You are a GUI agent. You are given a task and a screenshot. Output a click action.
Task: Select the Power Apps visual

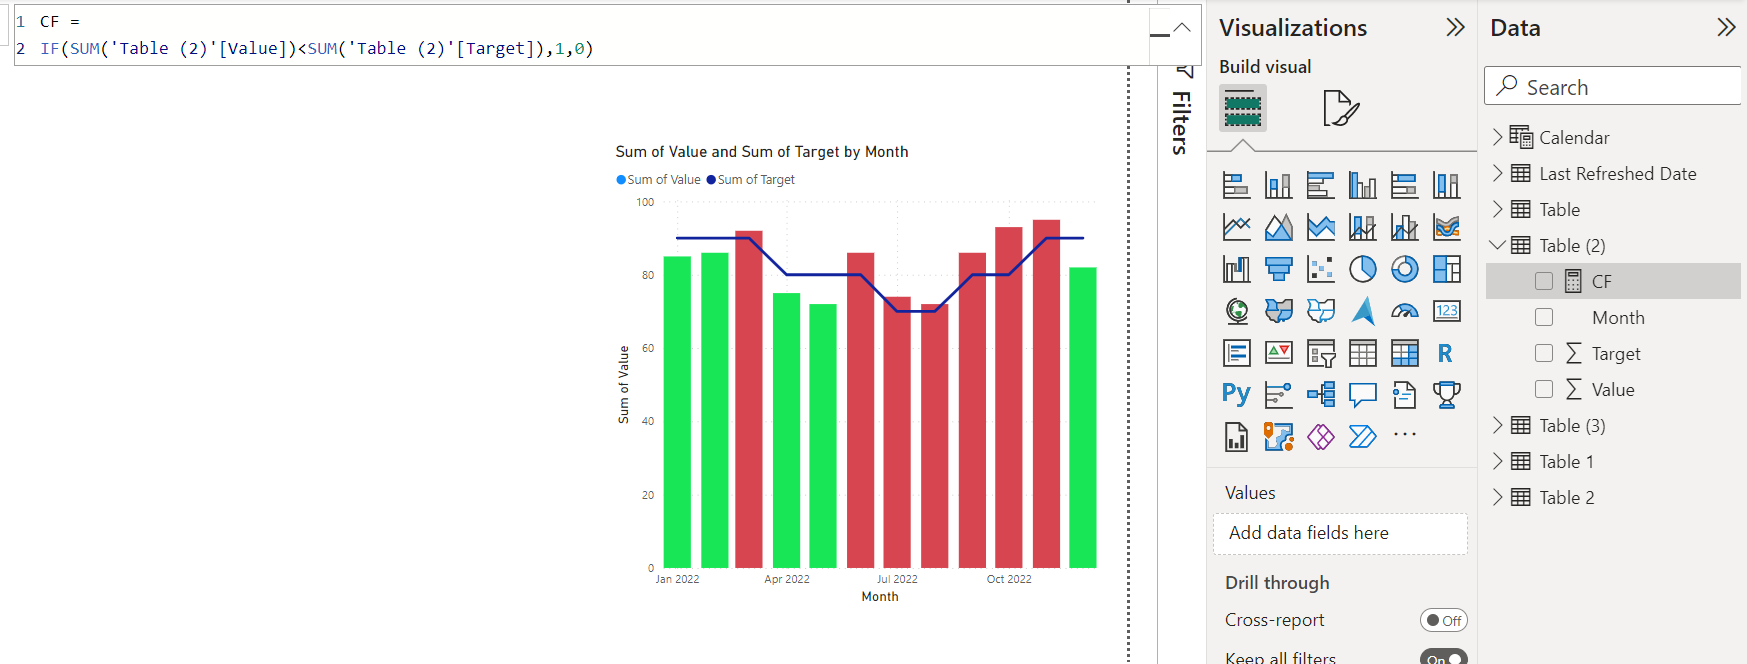(x=1321, y=437)
